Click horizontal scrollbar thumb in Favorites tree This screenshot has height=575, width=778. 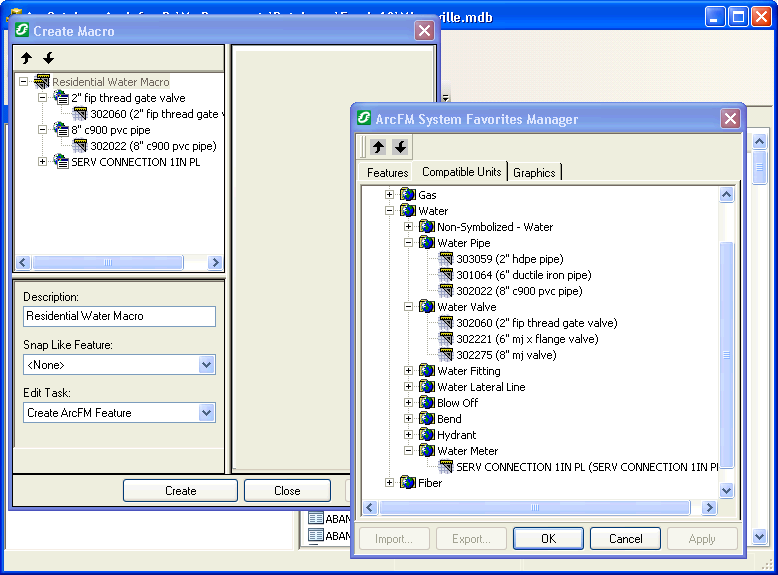click(534, 508)
